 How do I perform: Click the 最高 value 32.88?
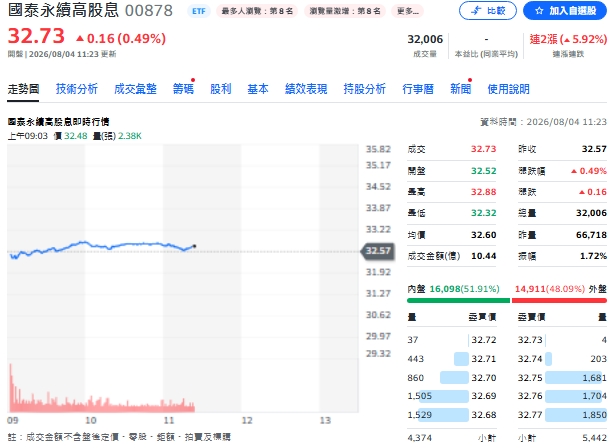tap(483, 192)
